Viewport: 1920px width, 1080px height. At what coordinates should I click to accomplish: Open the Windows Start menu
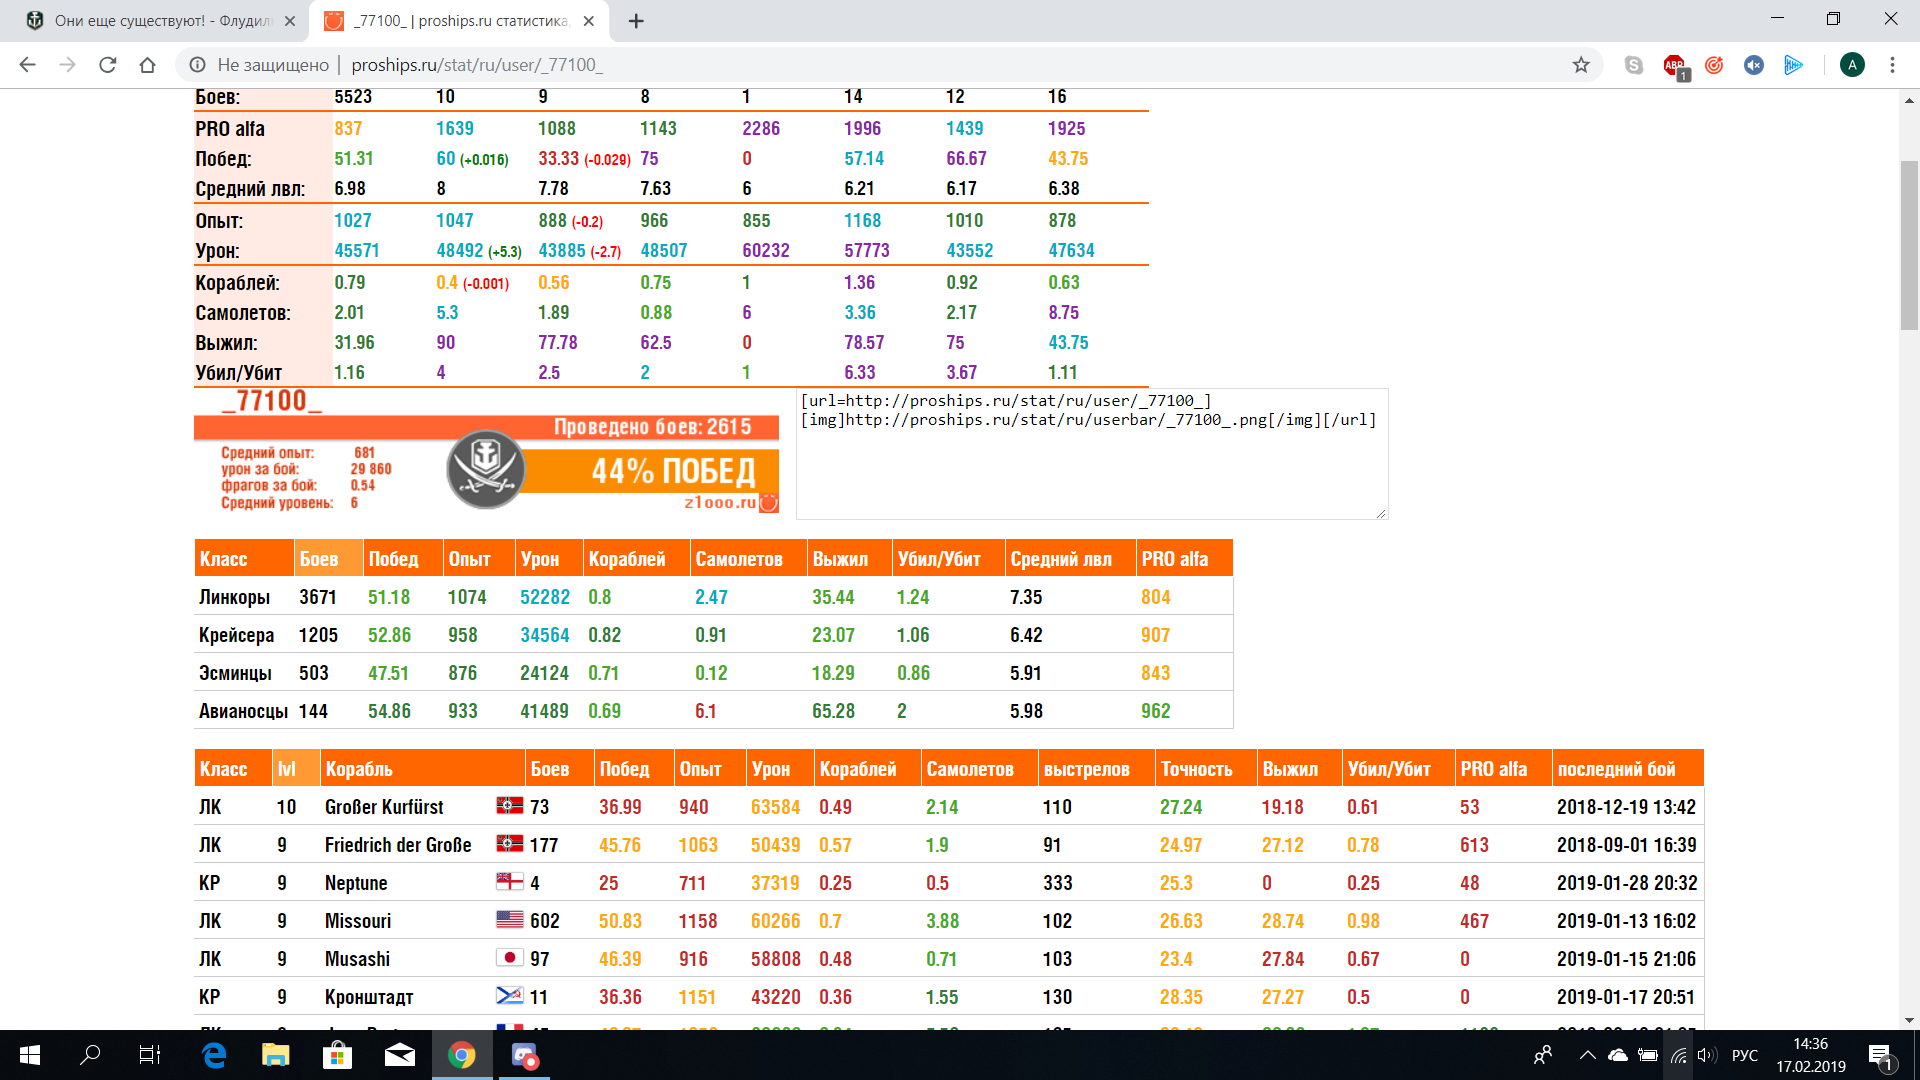[30, 1055]
